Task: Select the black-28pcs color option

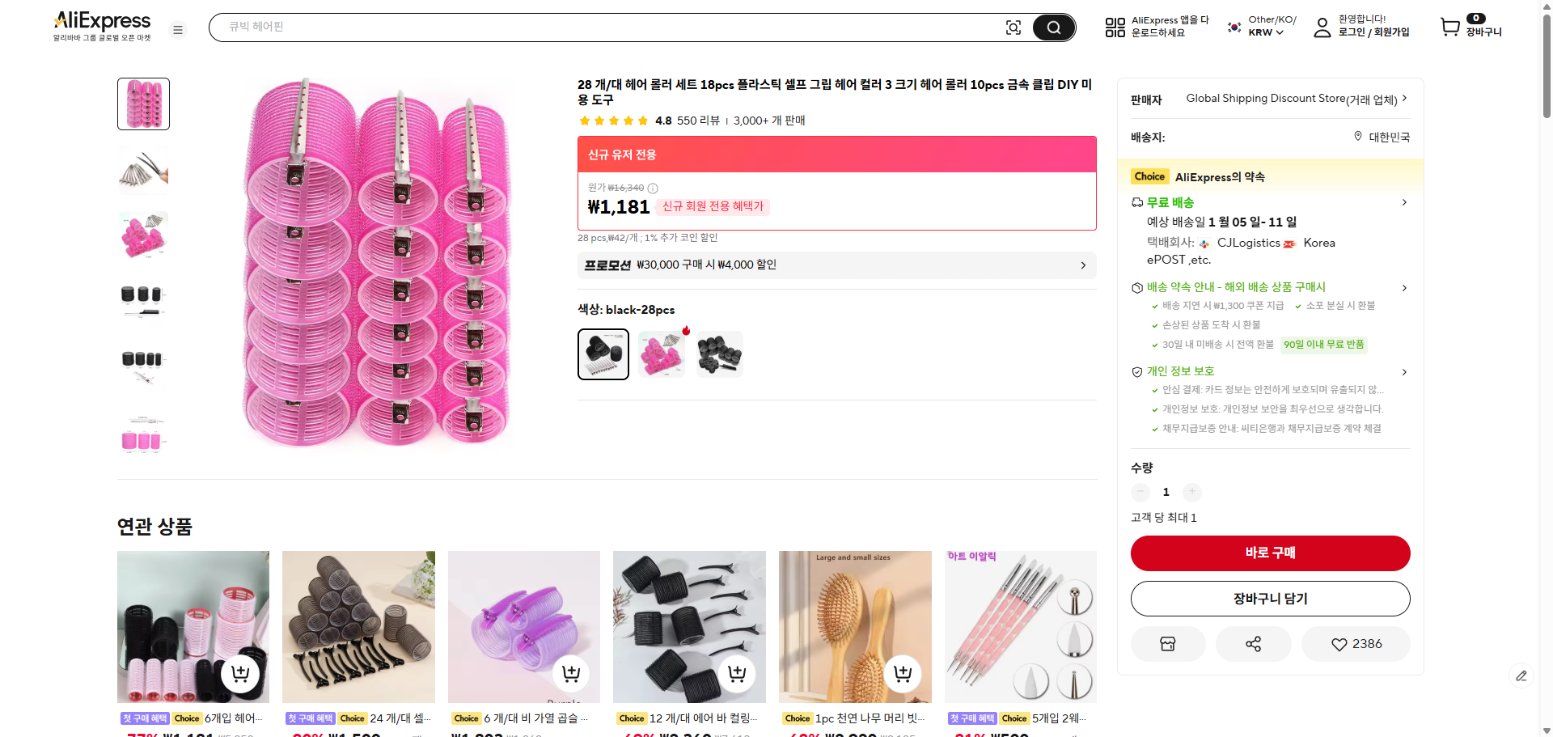Action: [603, 354]
